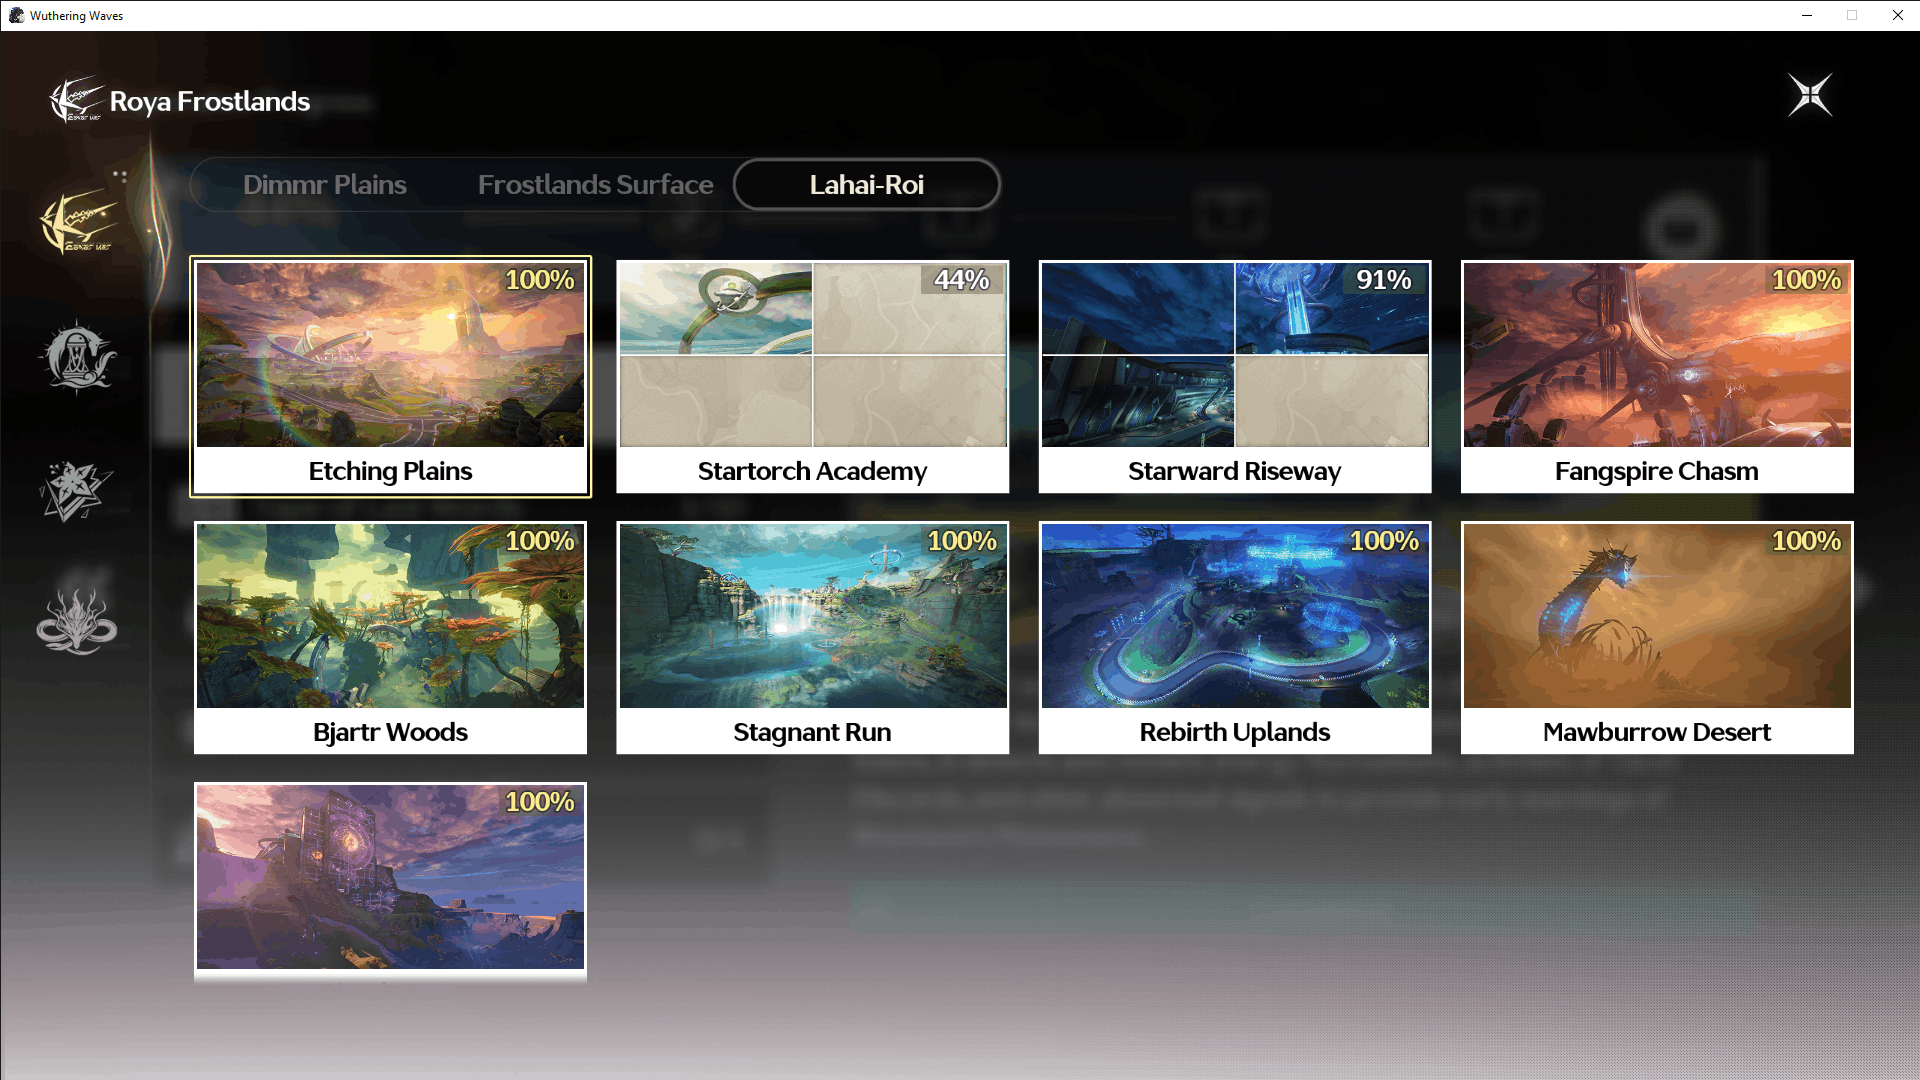
Task: Open the Mawburrow Desert area card
Action: point(1657,637)
